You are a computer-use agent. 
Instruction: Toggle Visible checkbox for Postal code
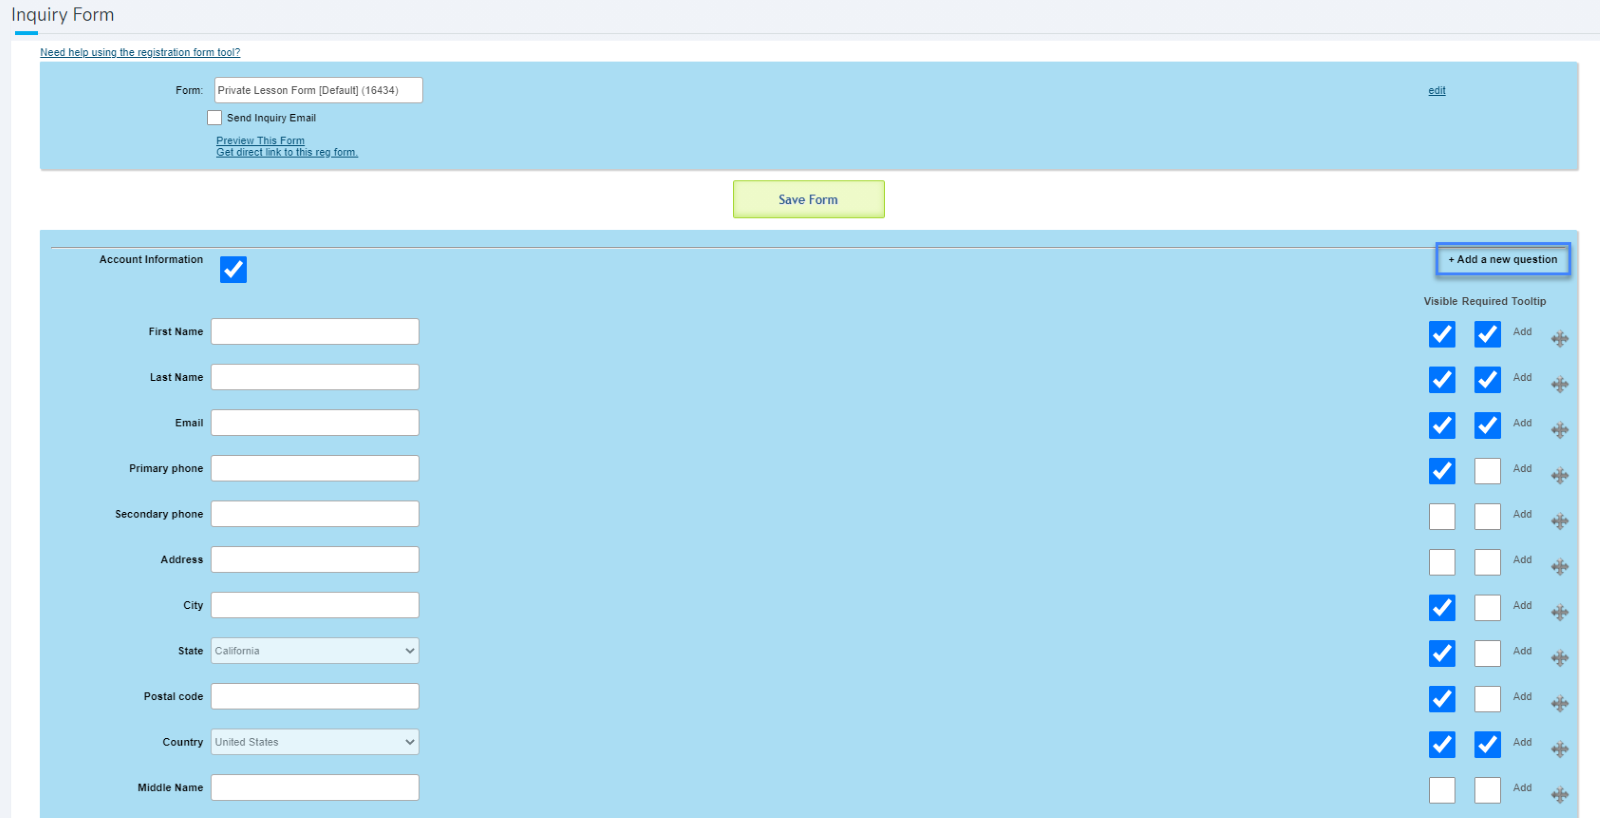coord(1442,699)
